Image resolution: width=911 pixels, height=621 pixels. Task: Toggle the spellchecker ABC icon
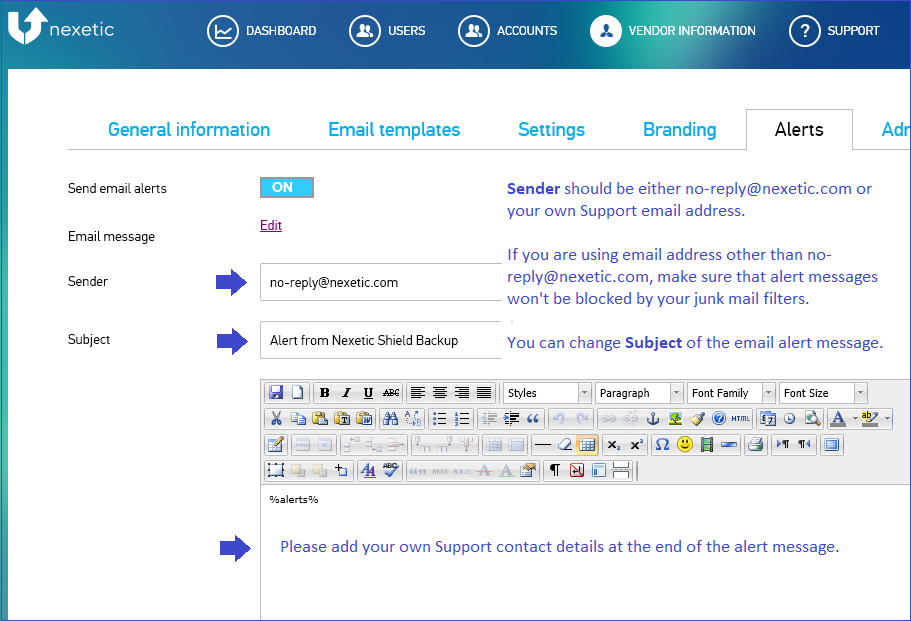[390, 471]
